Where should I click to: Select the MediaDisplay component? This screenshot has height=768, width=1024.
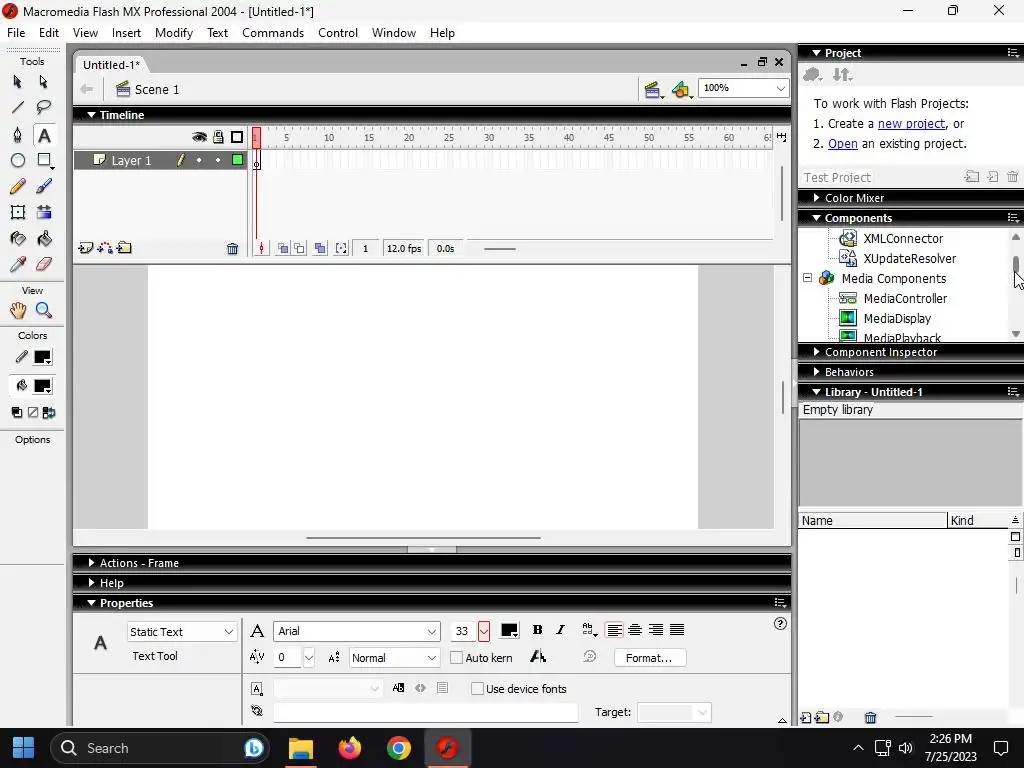897,319
